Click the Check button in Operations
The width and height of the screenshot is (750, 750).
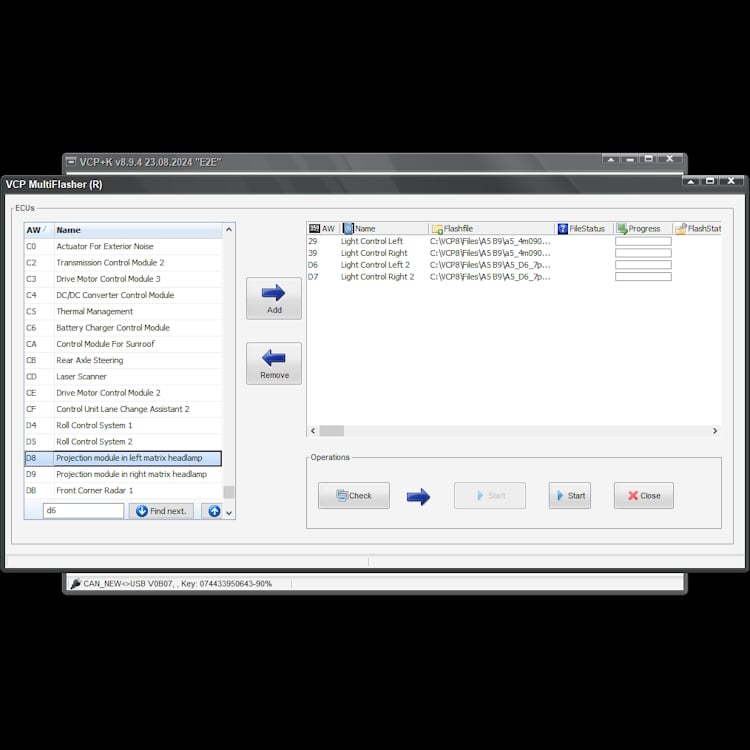pos(353,496)
